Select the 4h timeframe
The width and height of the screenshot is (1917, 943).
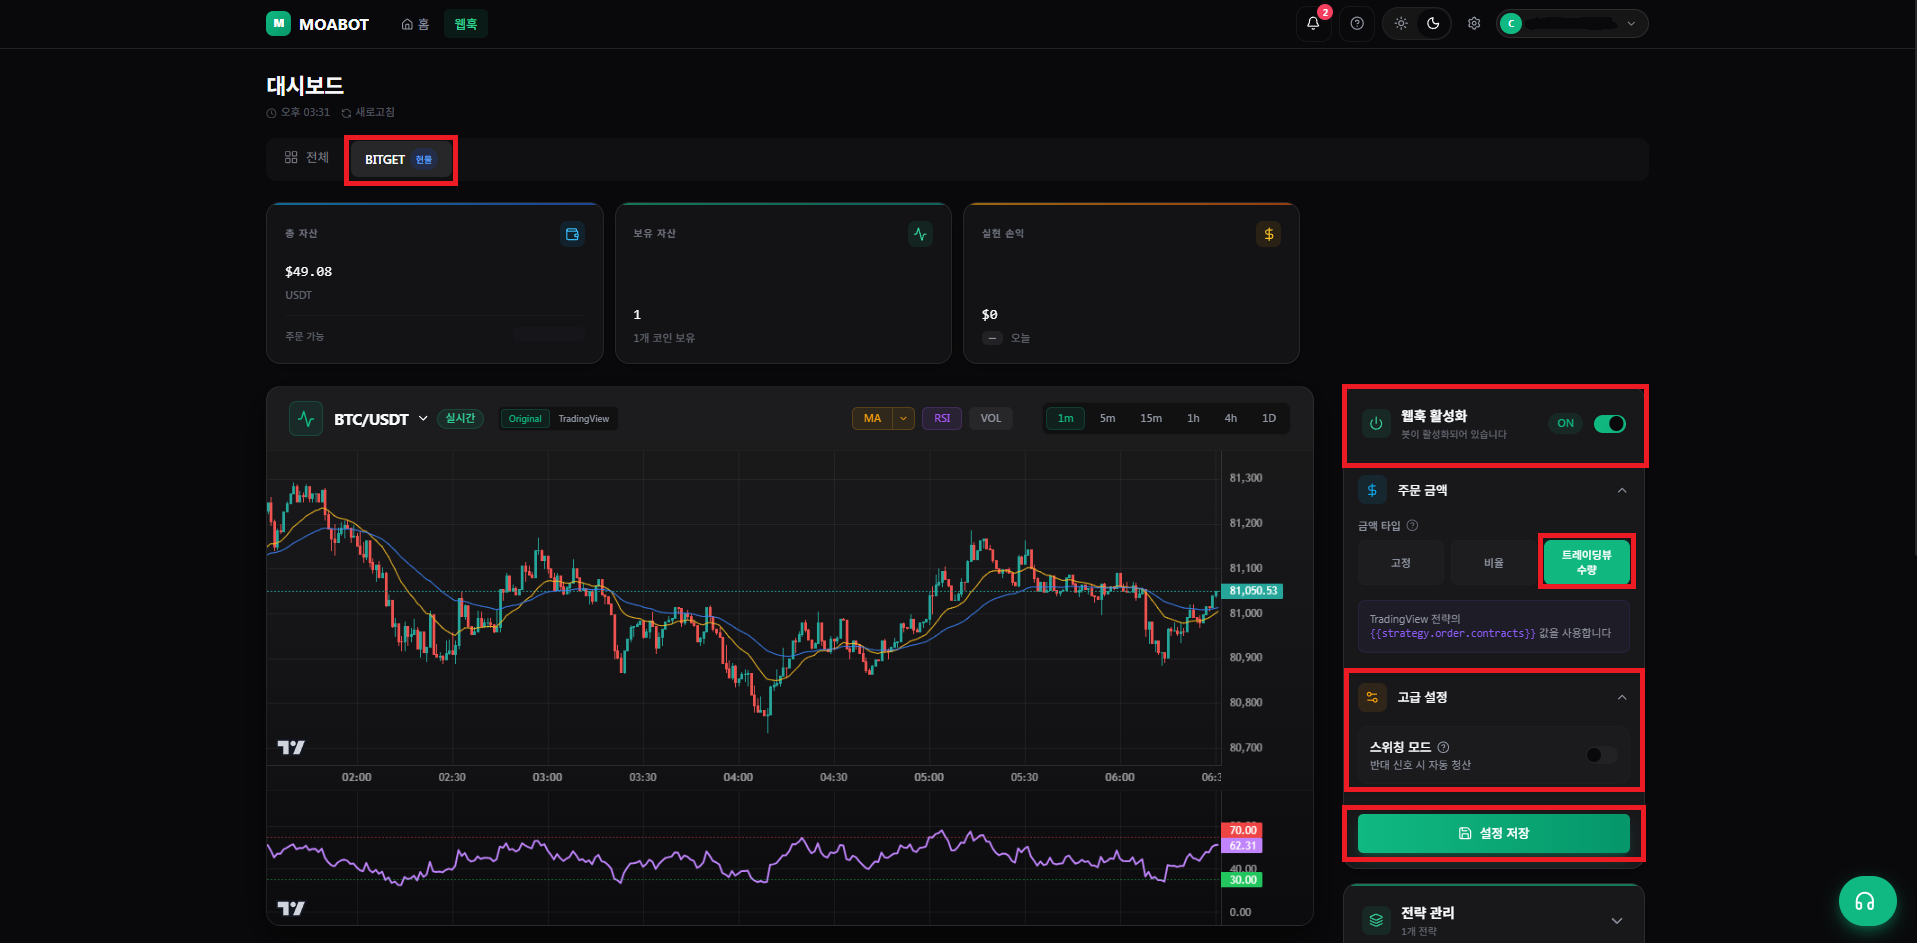coord(1231,418)
